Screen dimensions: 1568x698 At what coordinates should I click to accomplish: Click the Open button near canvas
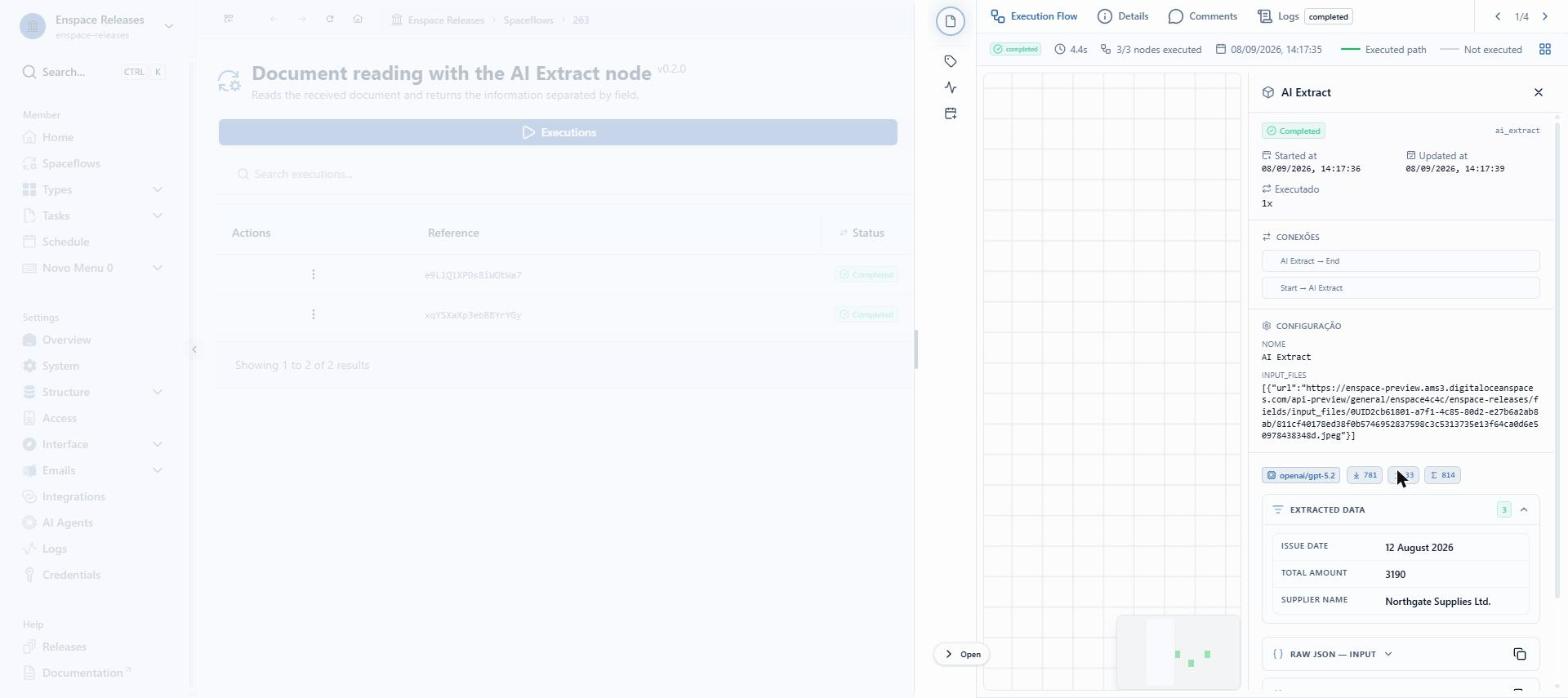point(963,654)
